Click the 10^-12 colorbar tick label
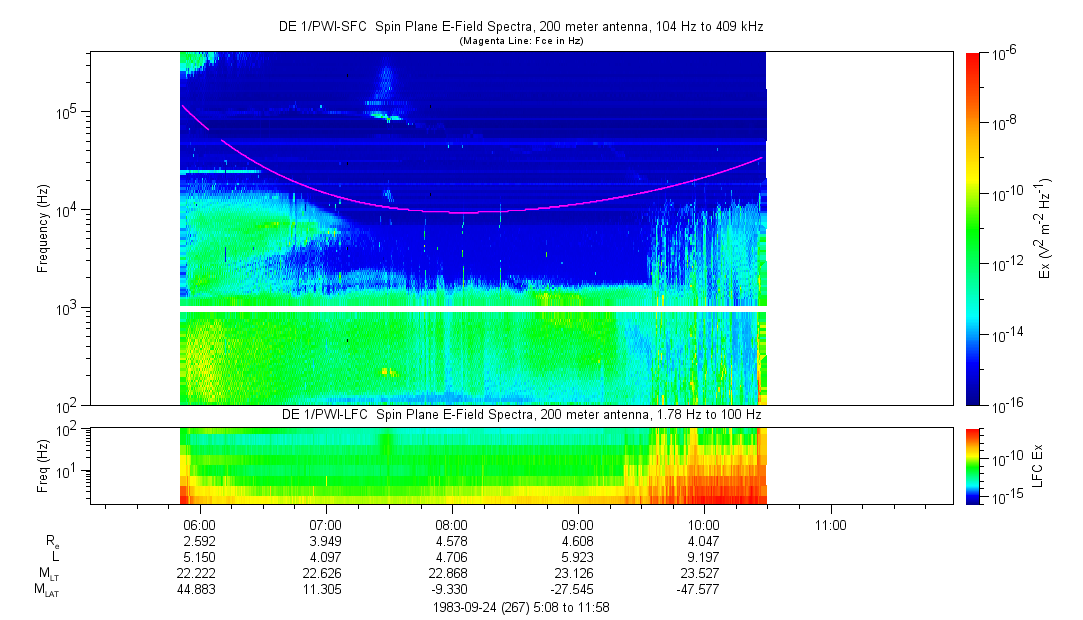The height and width of the screenshot is (620, 1083). point(1009,264)
